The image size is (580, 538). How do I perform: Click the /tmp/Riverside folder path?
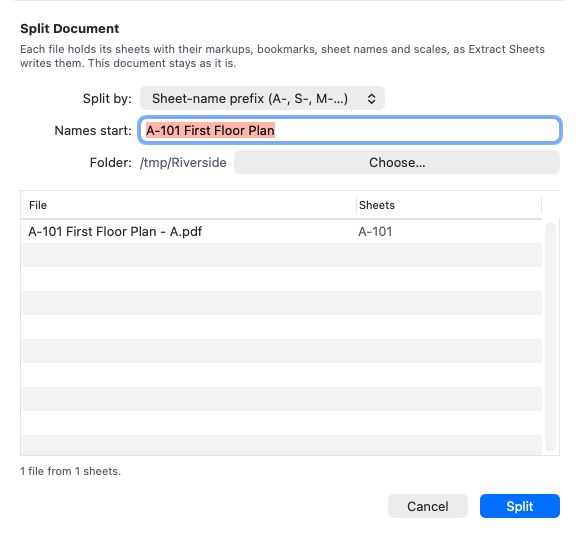pos(183,162)
